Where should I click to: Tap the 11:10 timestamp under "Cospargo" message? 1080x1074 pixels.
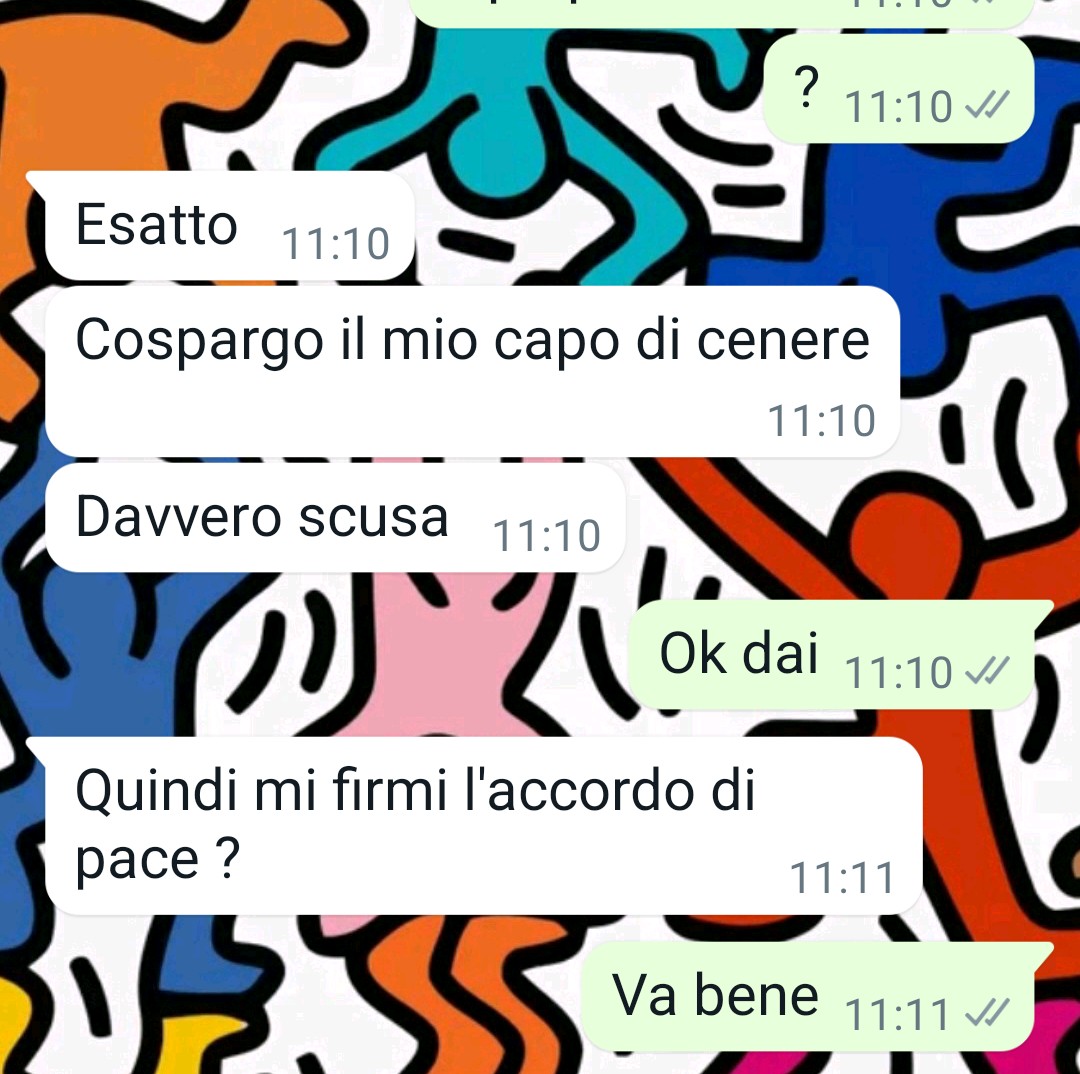pos(821,420)
